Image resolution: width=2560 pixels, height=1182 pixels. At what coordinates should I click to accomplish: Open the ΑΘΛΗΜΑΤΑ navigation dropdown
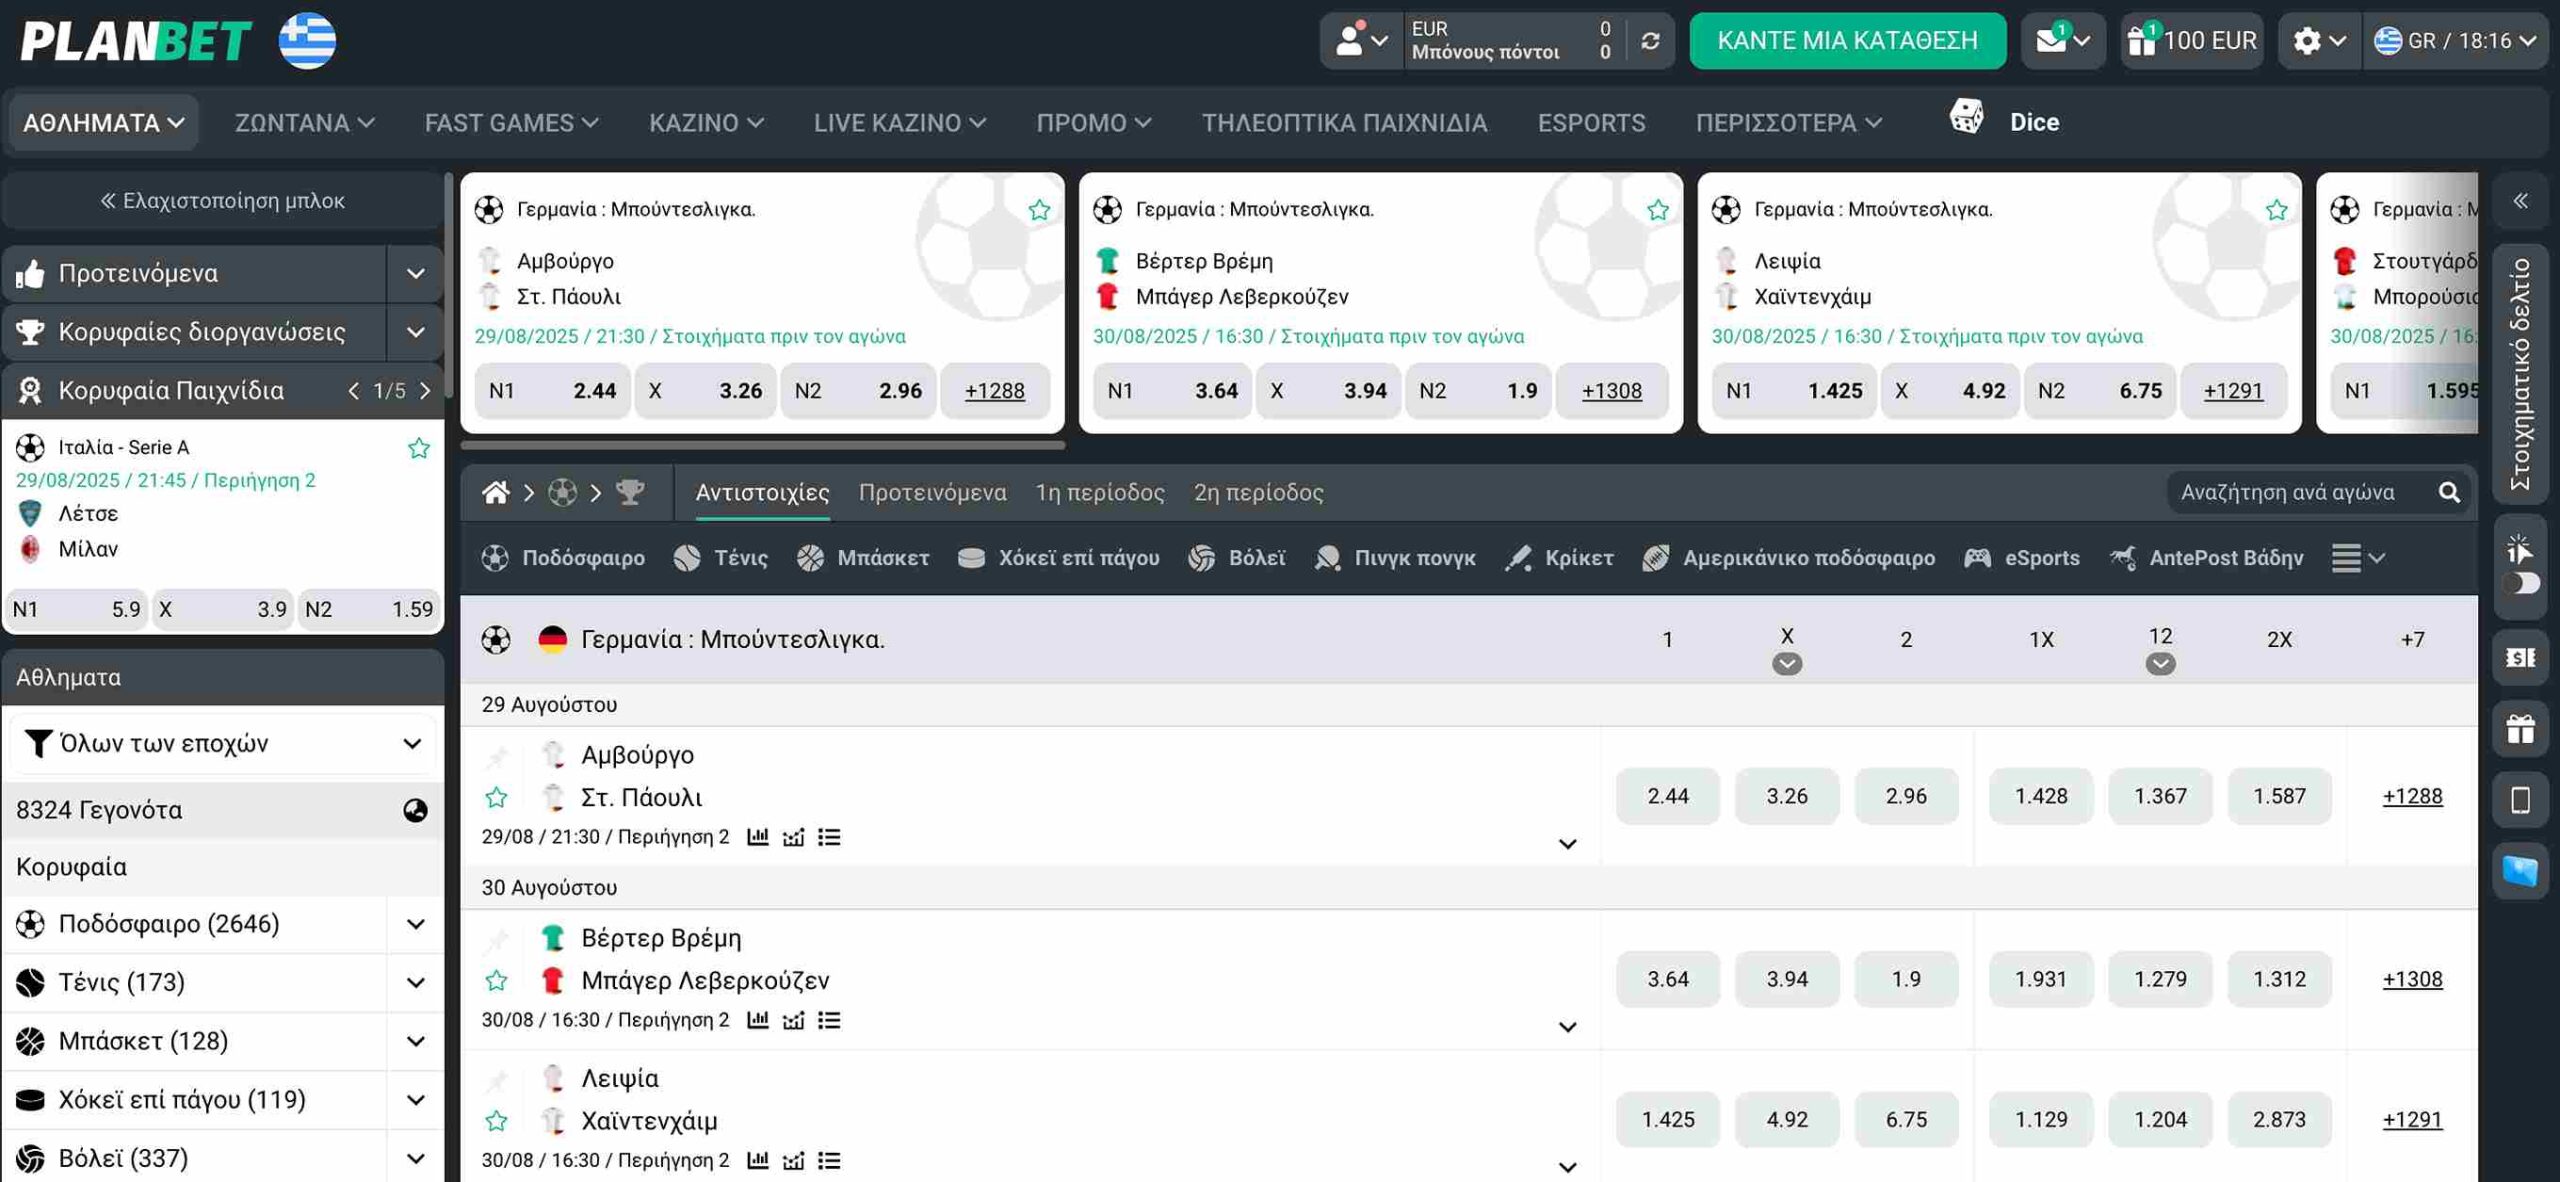[x=103, y=122]
